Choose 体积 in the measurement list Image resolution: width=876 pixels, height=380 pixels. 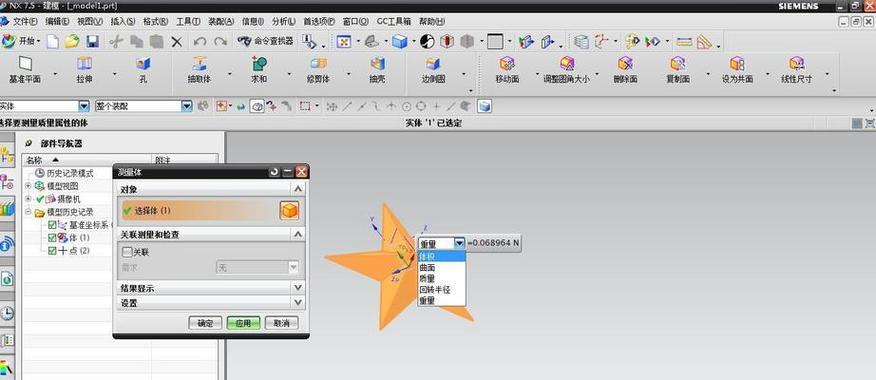pos(441,256)
